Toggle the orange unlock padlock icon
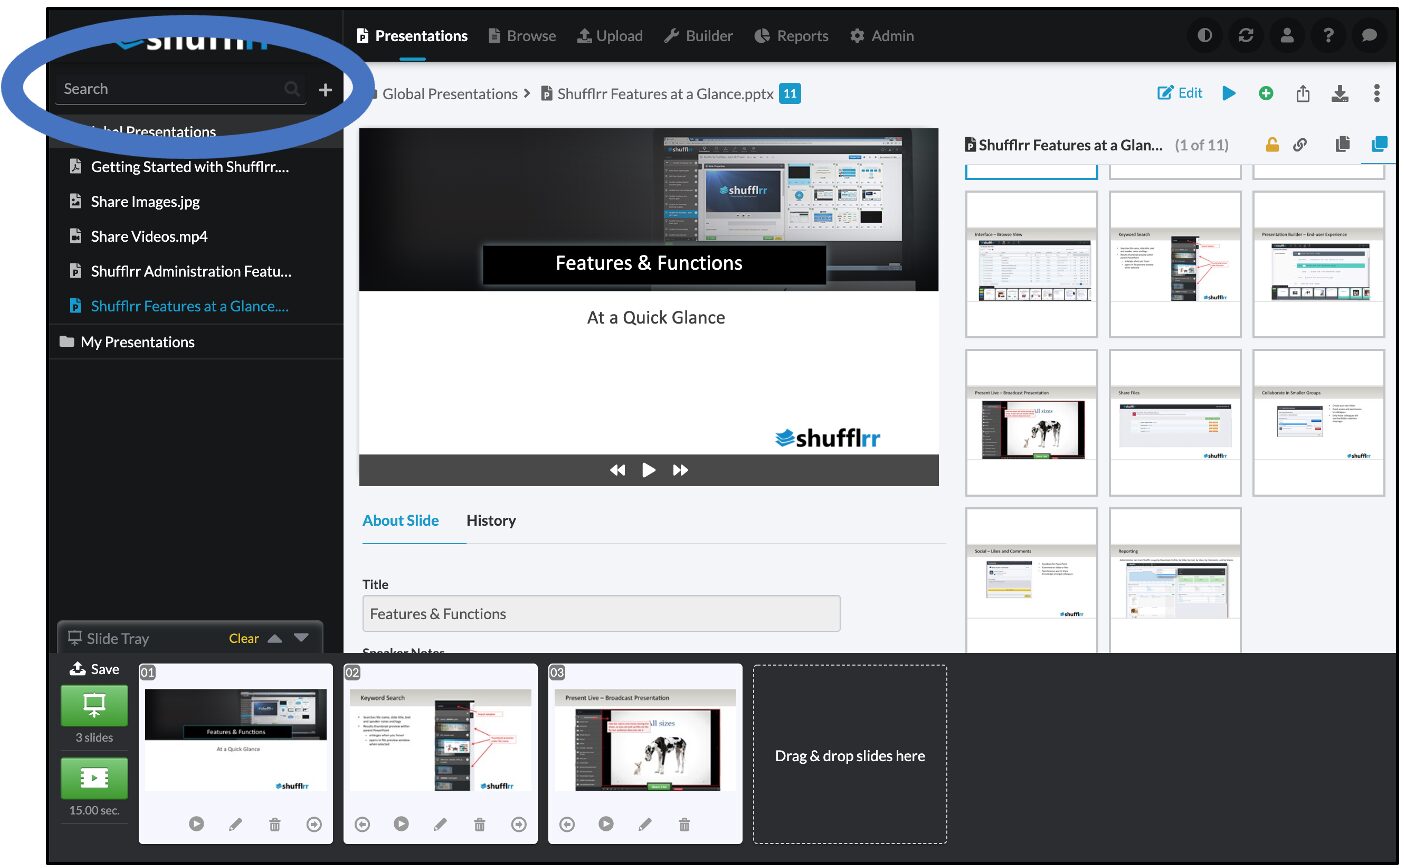This screenshot has height=868, width=1404. point(1272,144)
